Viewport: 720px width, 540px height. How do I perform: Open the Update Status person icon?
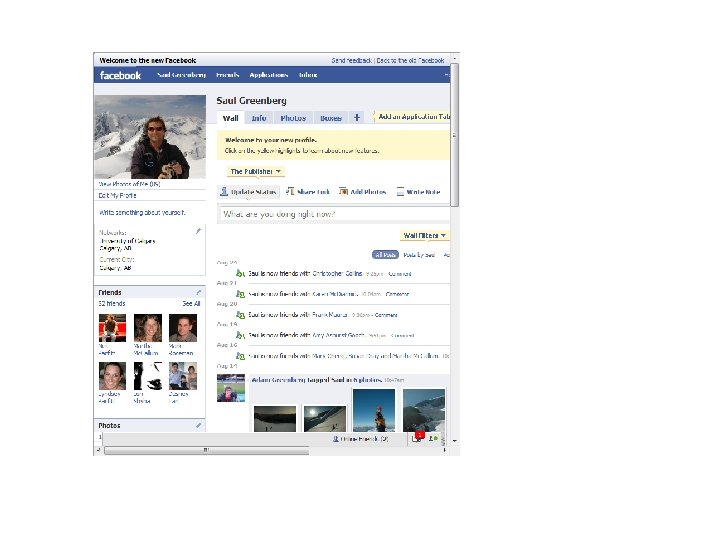(224, 191)
